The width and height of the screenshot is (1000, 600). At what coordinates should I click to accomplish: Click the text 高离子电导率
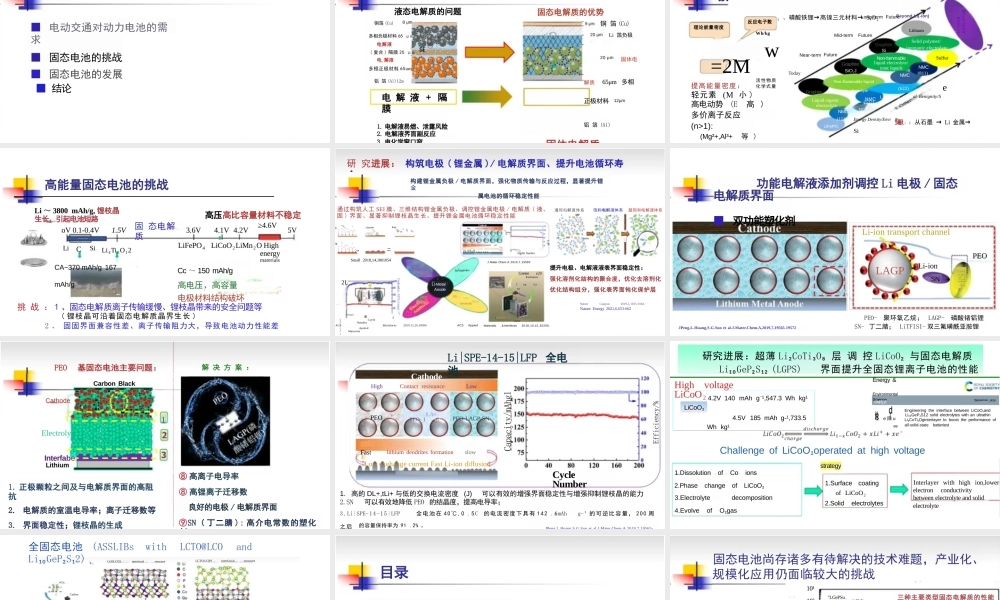[214, 476]
